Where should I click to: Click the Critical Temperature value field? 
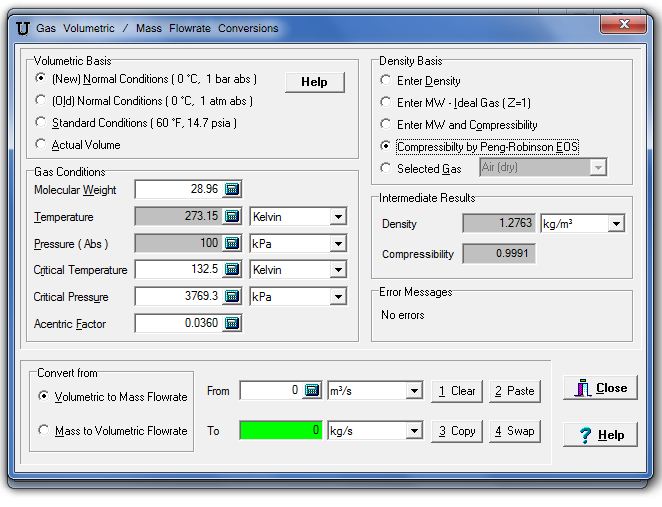[179, 269]
